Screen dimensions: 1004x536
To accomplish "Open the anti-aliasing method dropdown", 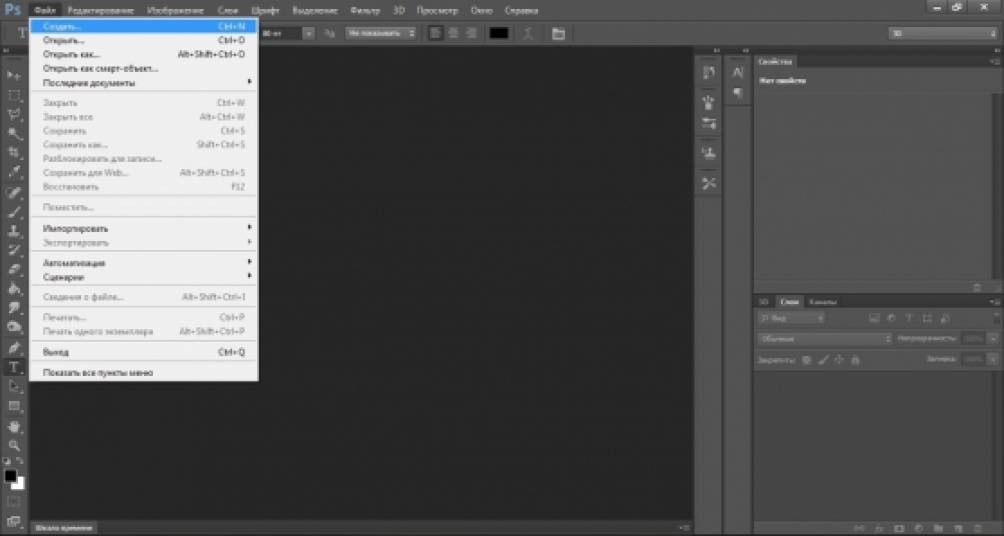I will 380,33.
